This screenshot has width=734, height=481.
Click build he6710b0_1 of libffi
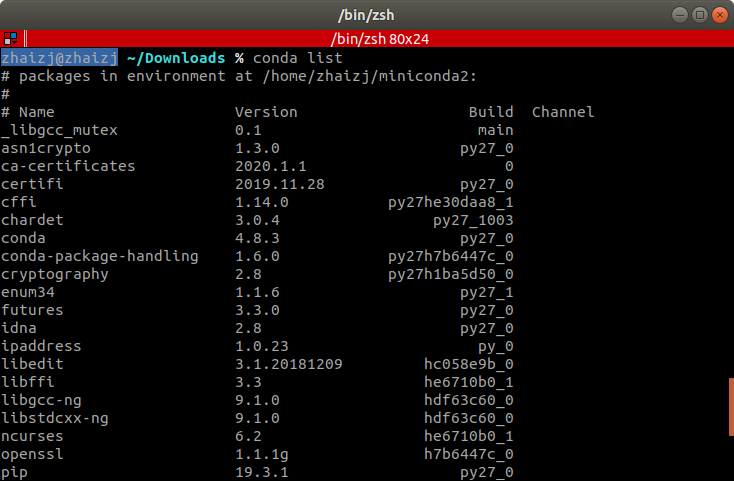click(469, 382)
